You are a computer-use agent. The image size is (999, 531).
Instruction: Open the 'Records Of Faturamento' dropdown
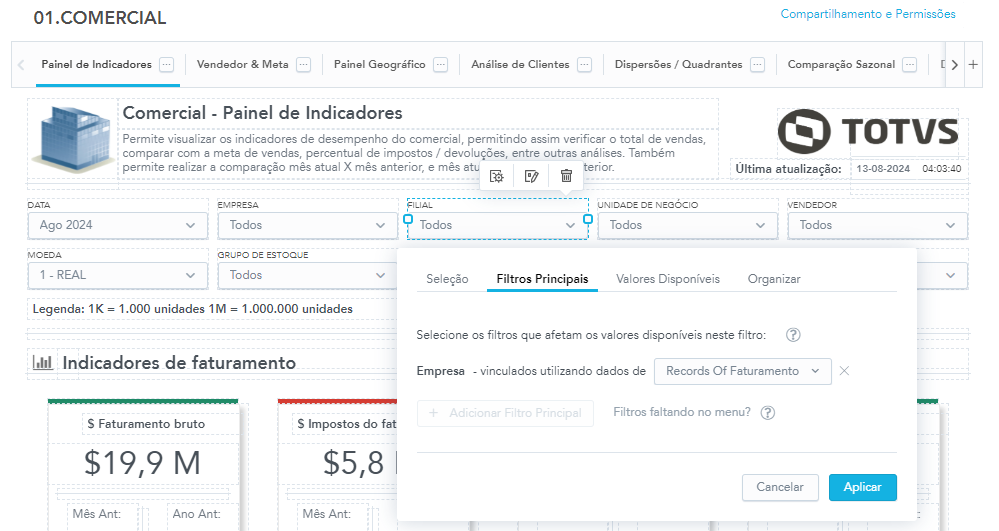(742, 371)
